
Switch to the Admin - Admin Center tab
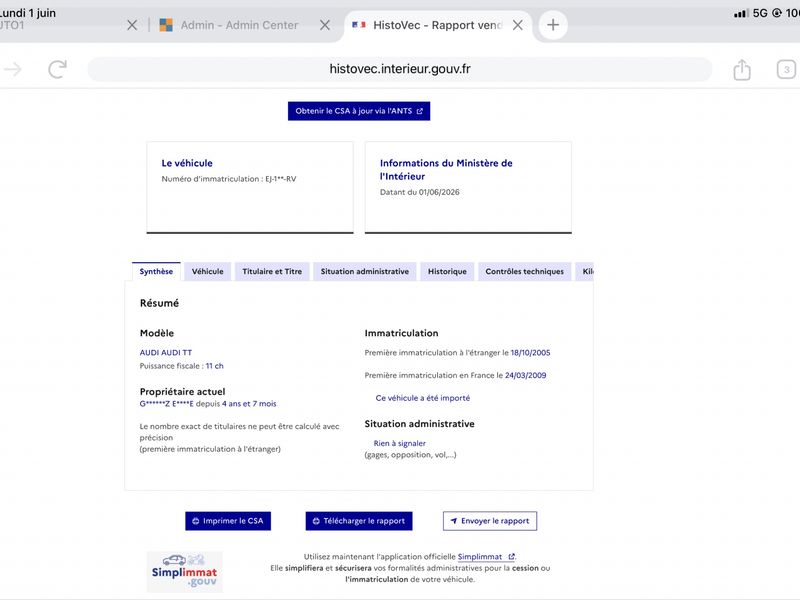pos(239,25)
